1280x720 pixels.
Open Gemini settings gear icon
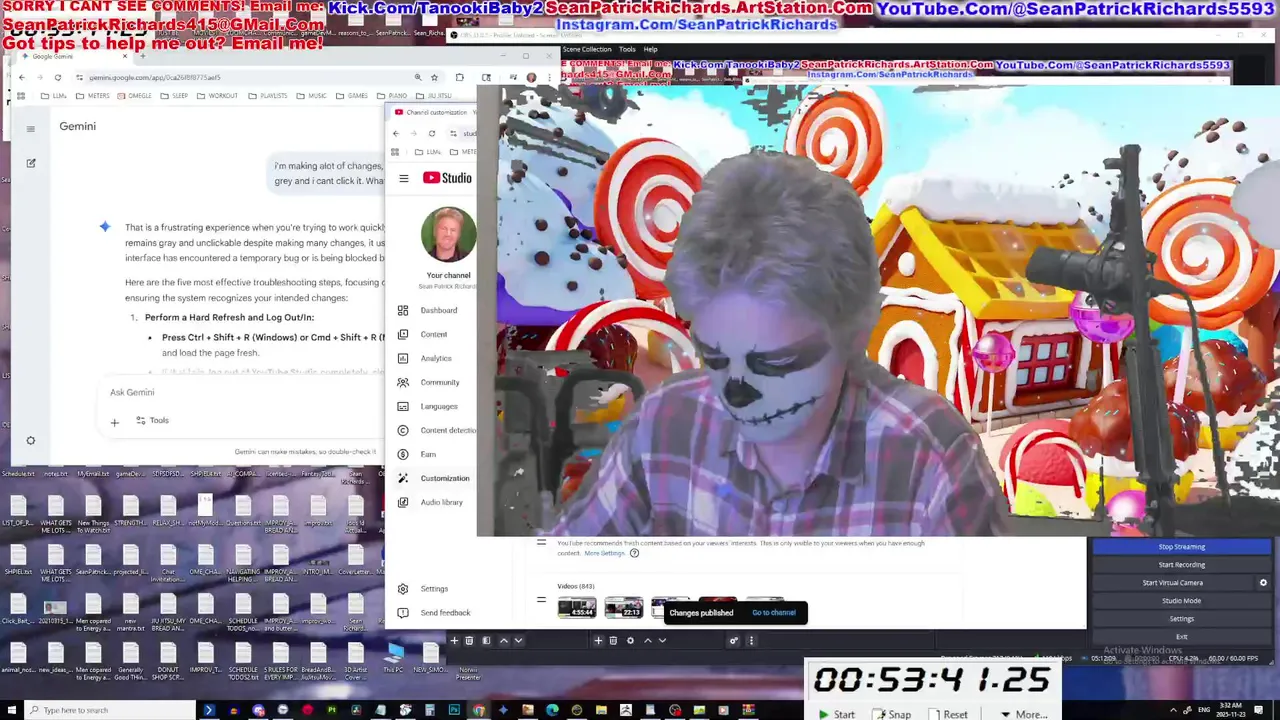tap(31, 441)
